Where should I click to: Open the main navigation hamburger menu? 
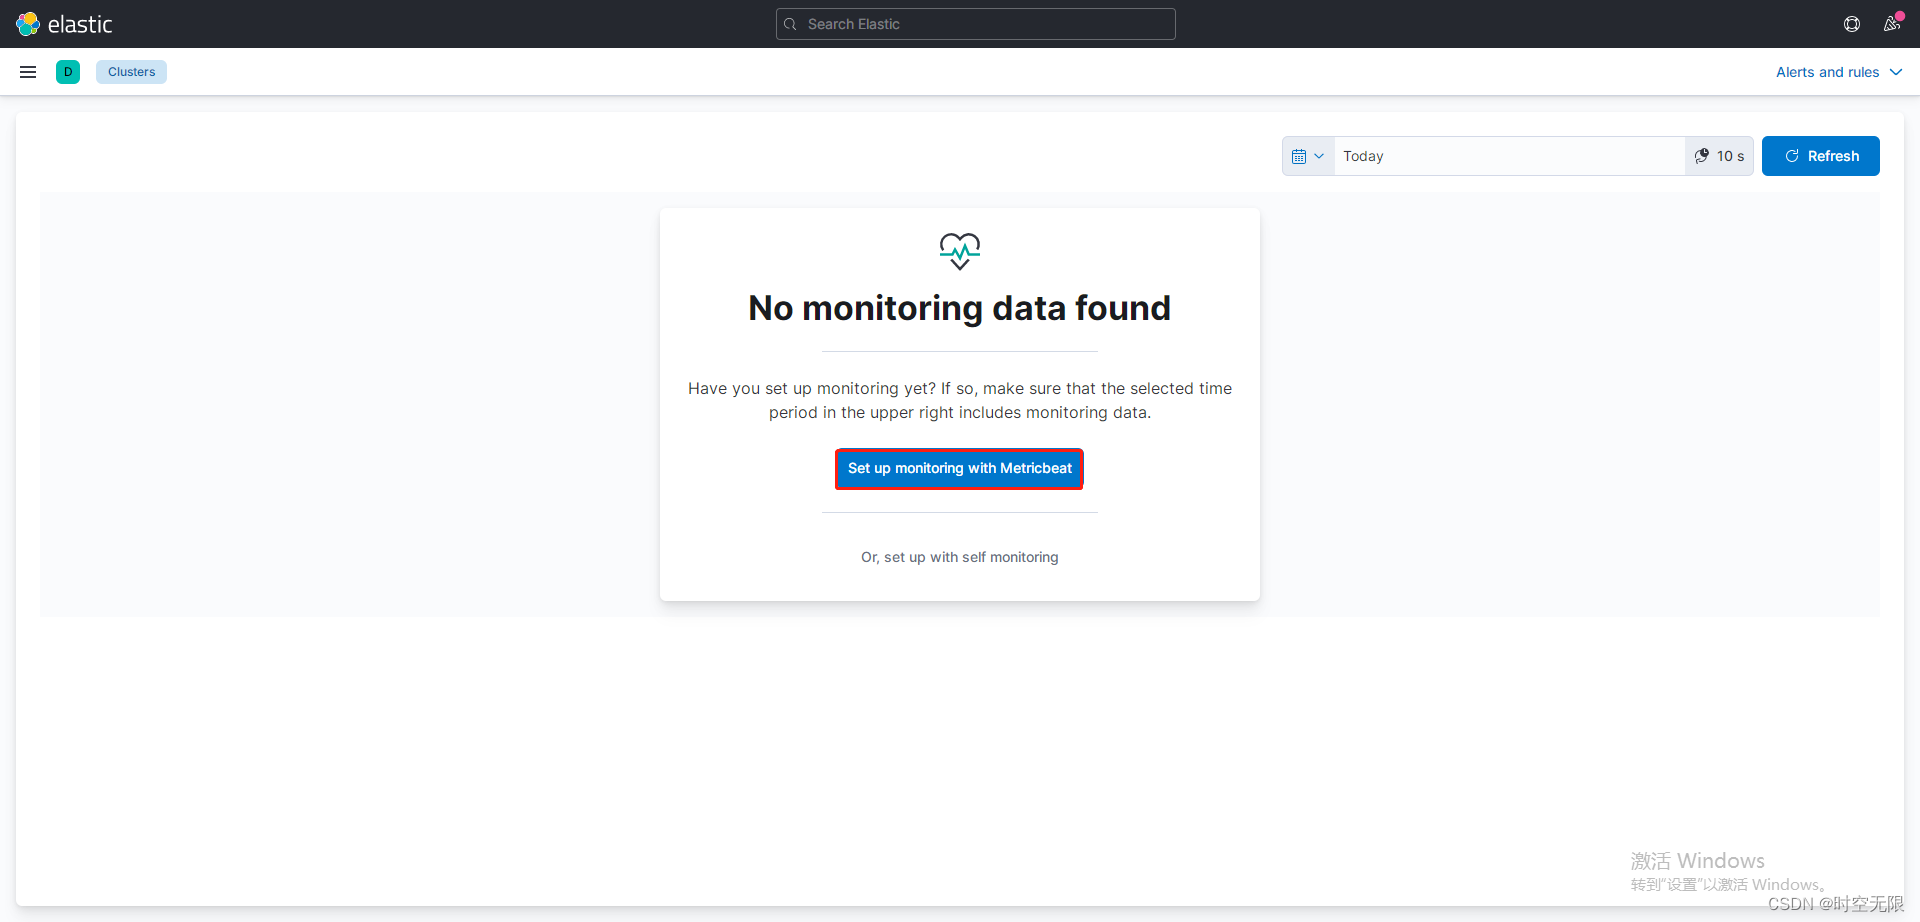point(27,71)
